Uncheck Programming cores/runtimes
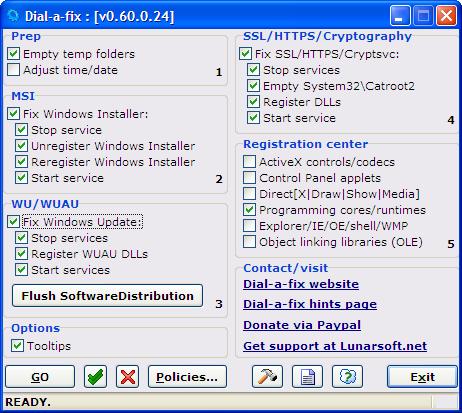462x413 pixels. [249, 210]
